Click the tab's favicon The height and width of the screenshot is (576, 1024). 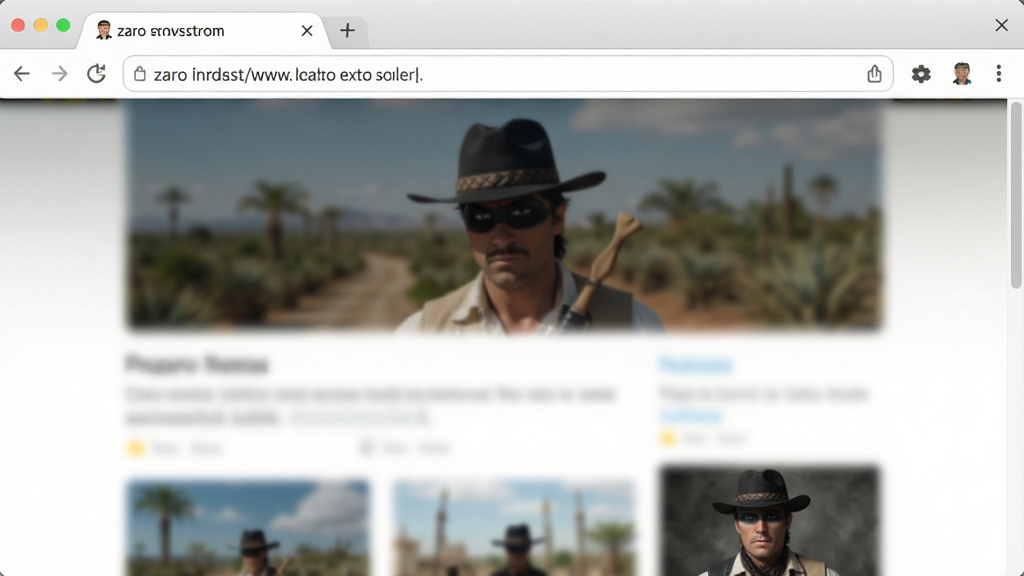[103, 30]
